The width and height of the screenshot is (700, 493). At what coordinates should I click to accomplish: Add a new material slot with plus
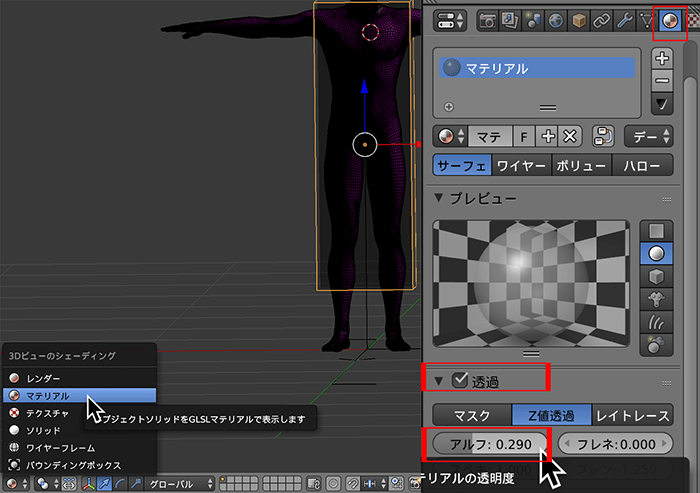point(662,59)
